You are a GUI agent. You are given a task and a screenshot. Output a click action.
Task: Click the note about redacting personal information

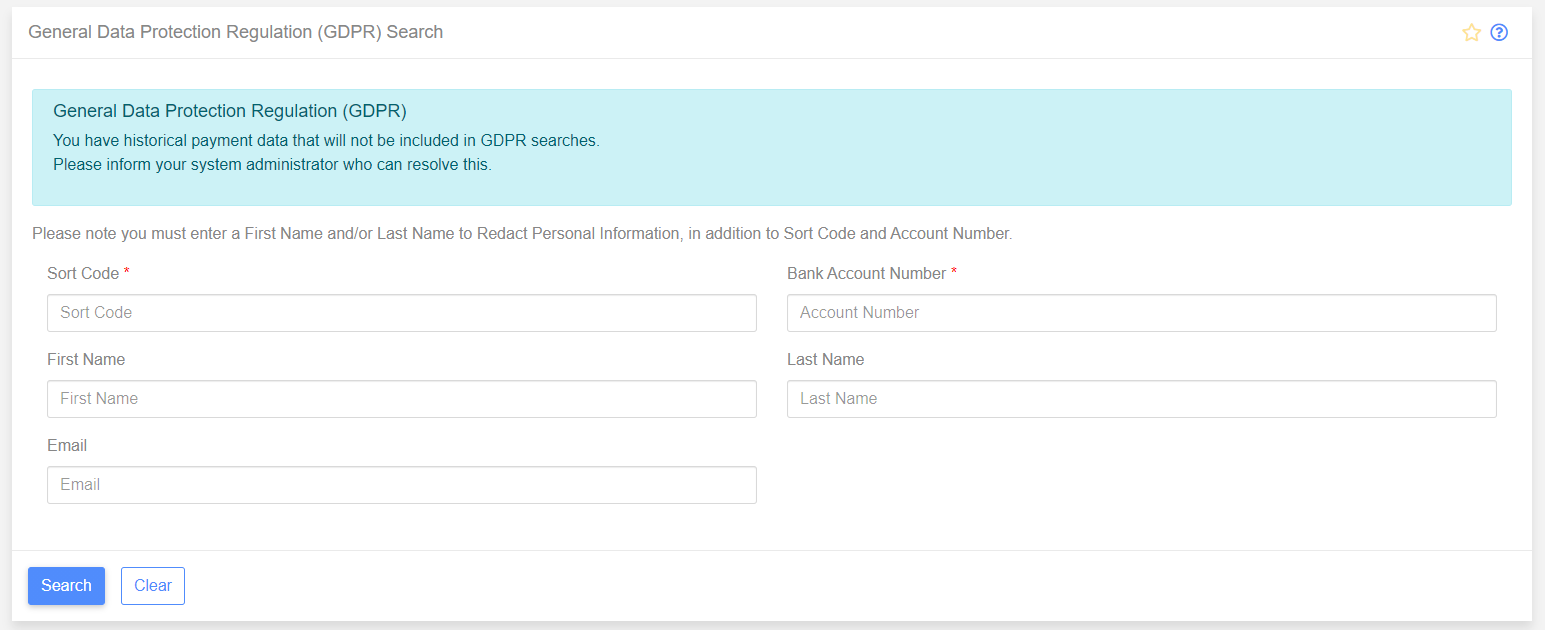(x=522, y=234)
